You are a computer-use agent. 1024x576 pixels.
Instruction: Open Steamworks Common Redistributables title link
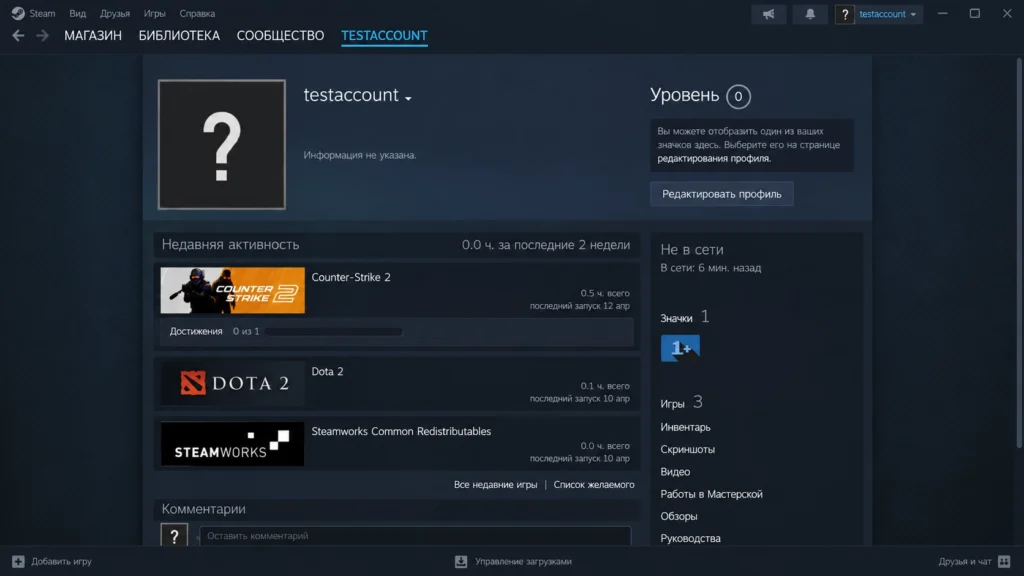coord(401,431)
